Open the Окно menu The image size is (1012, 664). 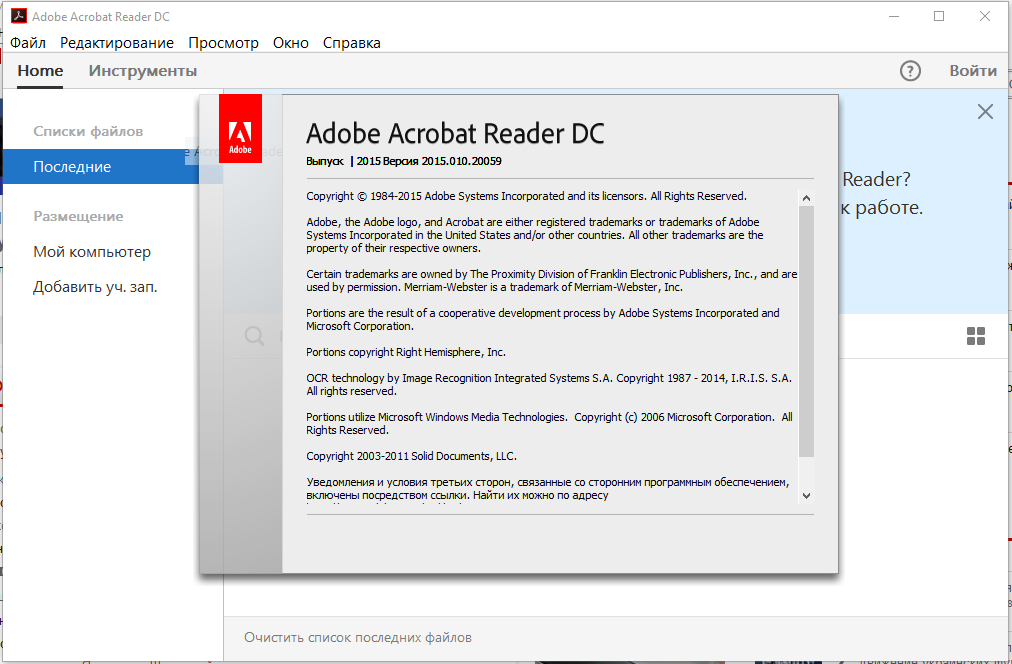click(x=290, y=43)
